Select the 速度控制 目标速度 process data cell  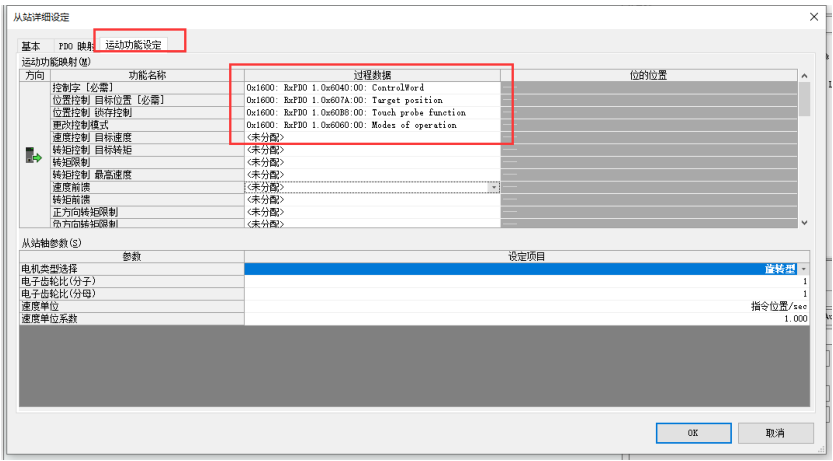tap(372, 137)
